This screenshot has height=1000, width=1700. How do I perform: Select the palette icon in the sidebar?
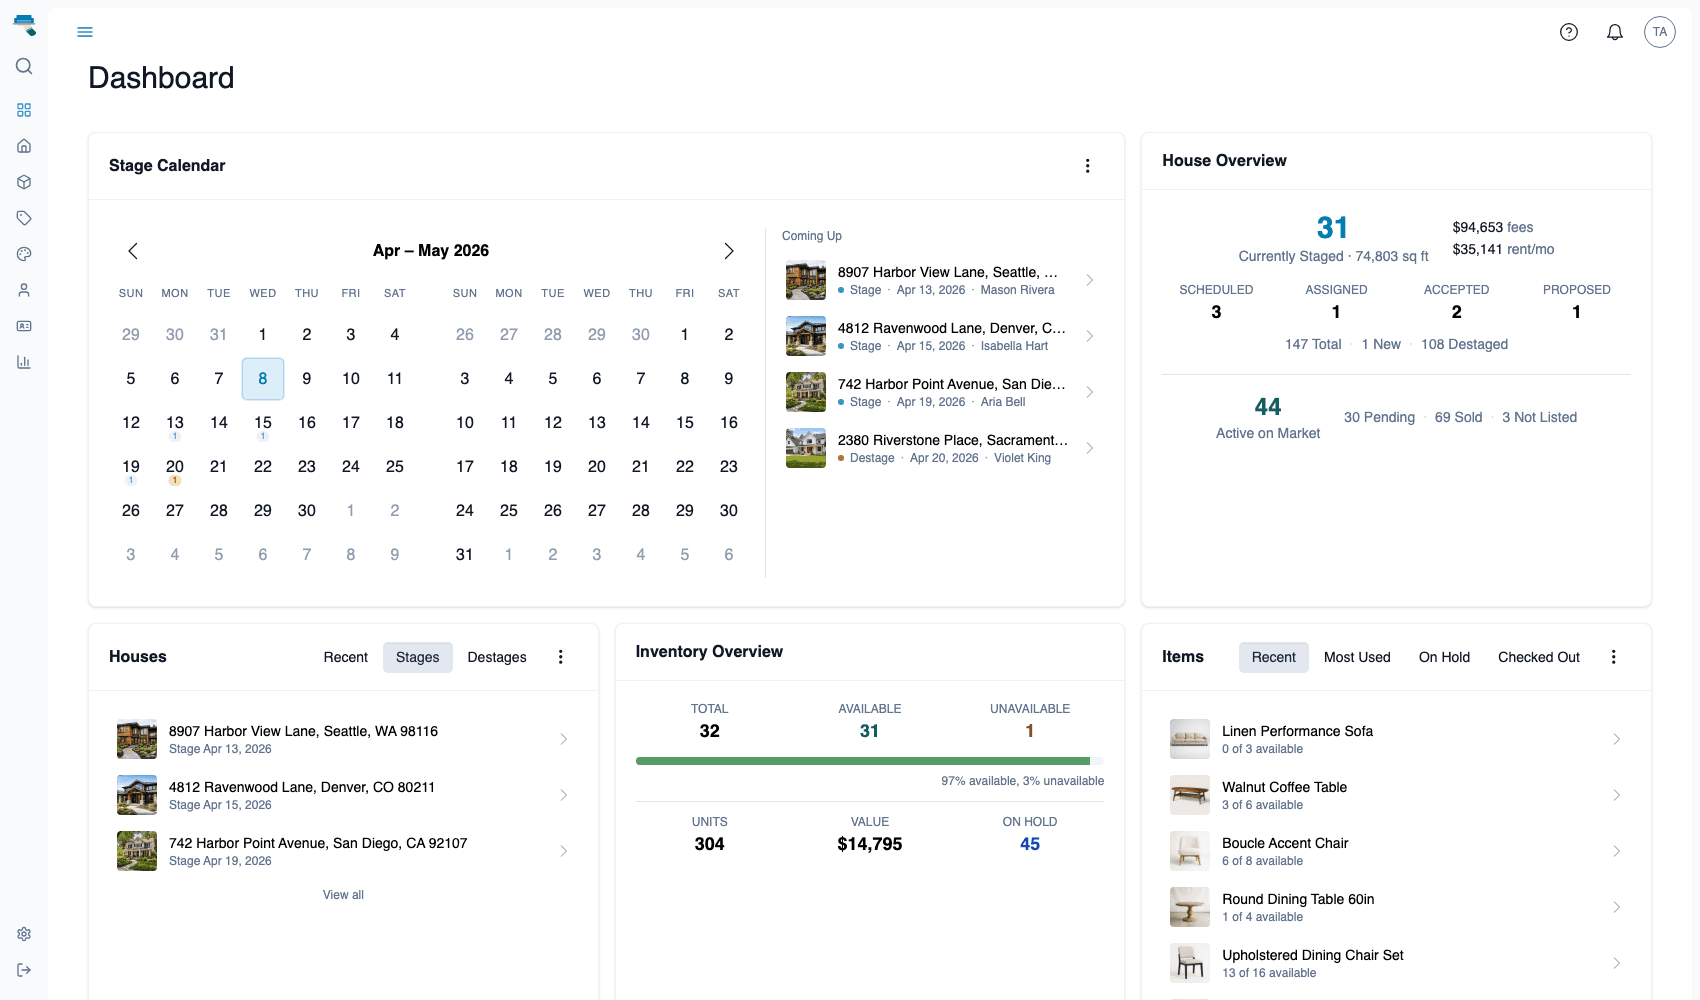(24, 253)
